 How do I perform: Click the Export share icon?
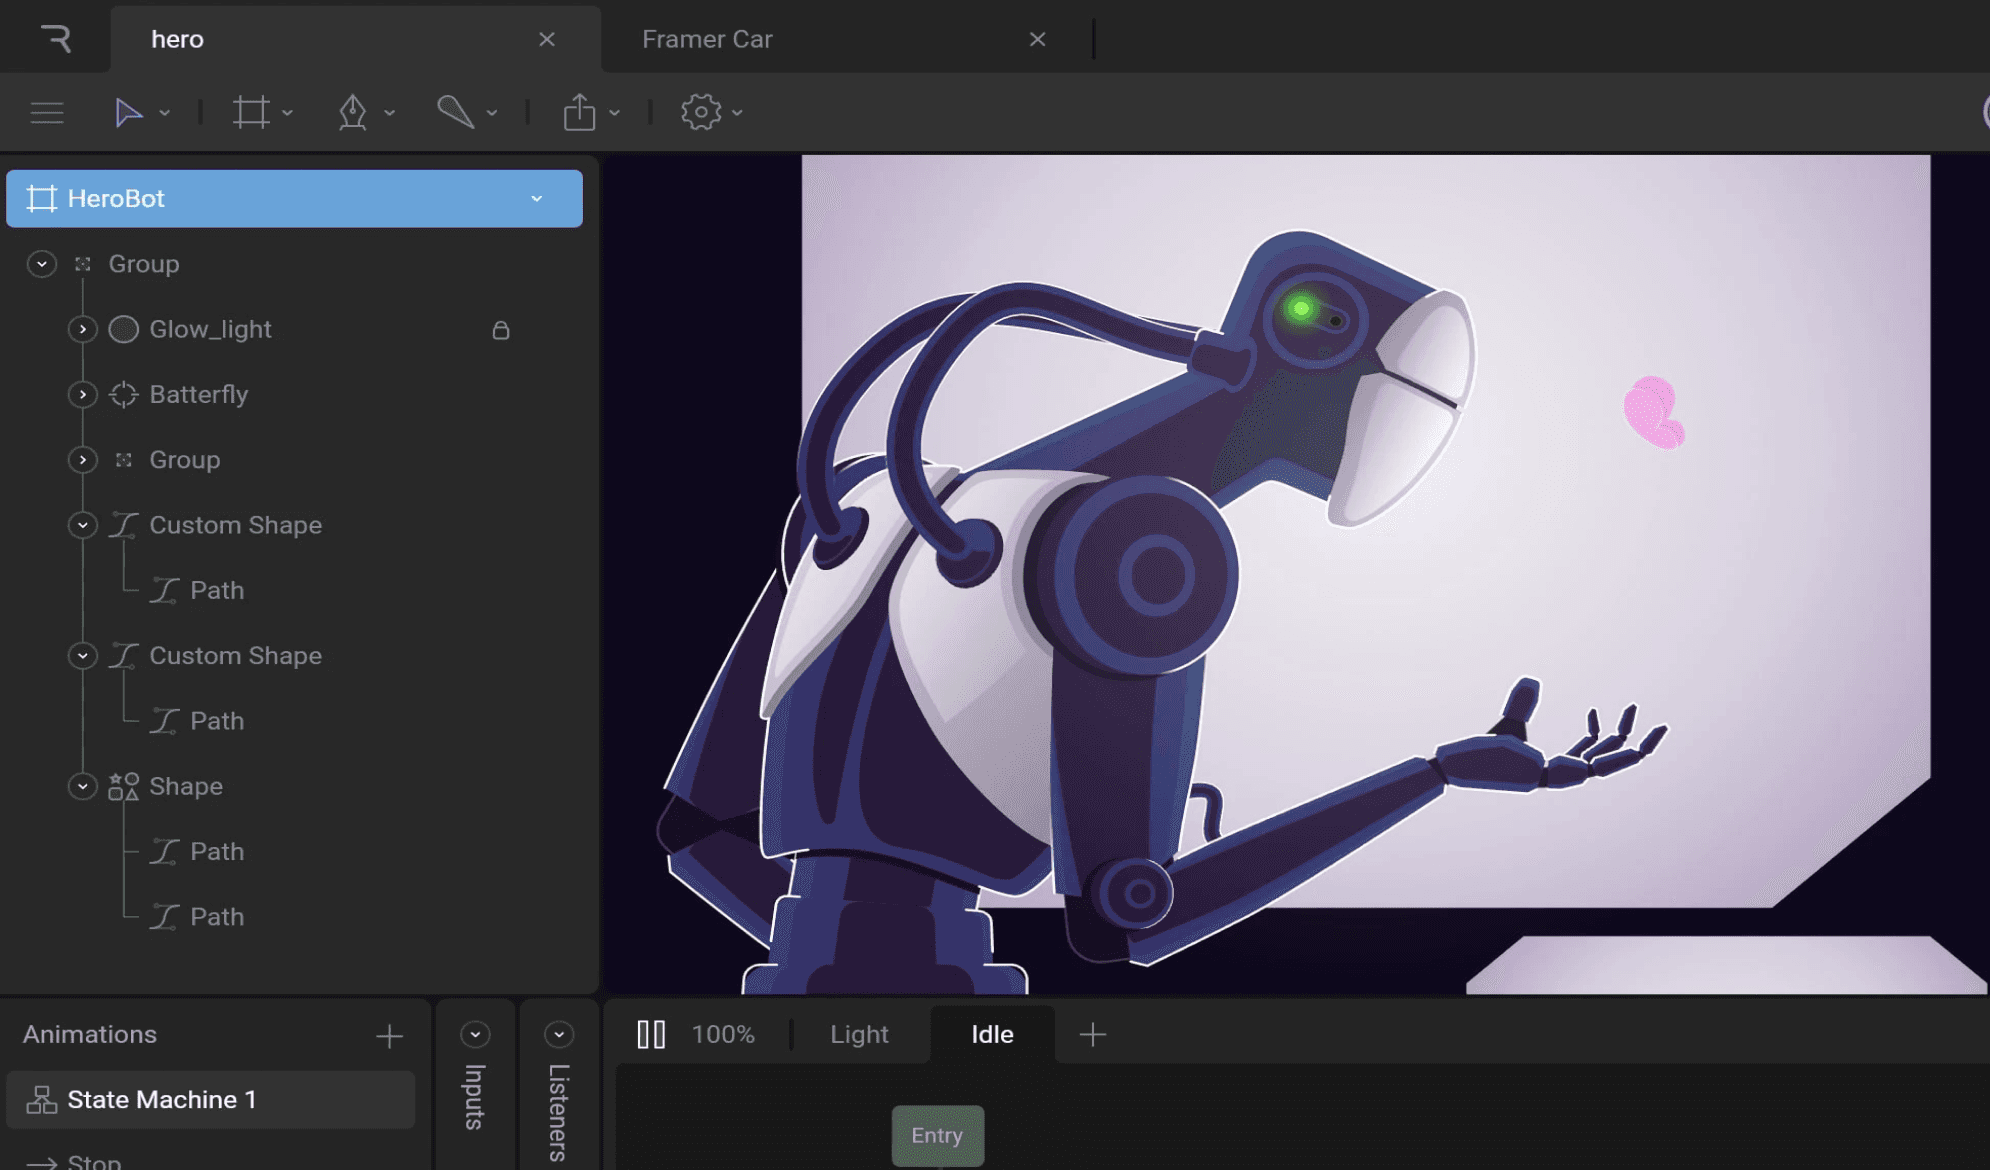(579, 112)
